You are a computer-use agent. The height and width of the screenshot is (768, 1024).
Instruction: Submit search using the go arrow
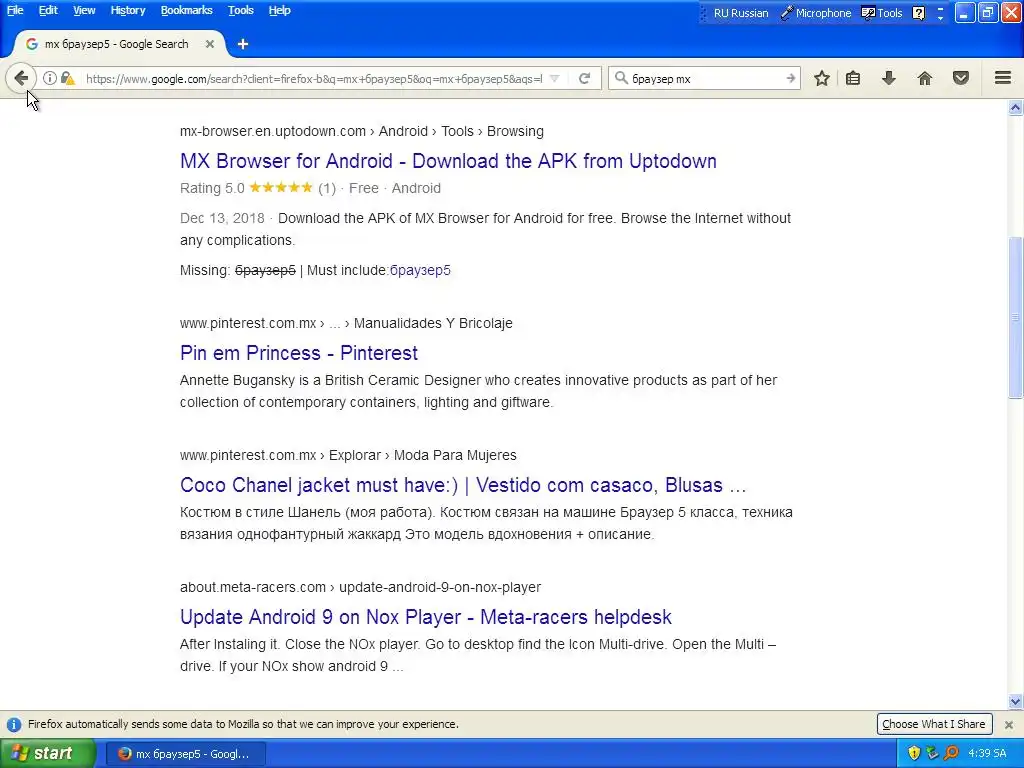tap(791, 78)
